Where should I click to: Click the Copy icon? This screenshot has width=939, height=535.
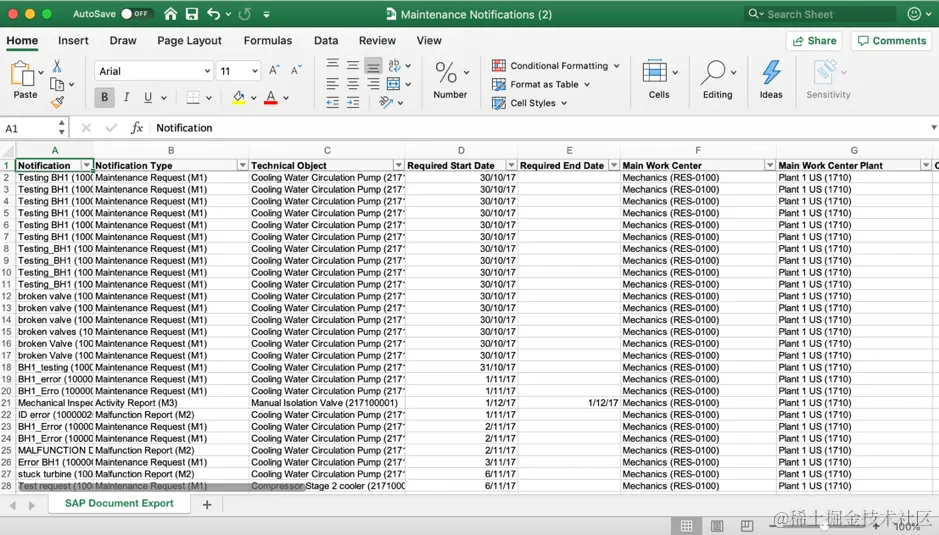click(x=57, y=84)
